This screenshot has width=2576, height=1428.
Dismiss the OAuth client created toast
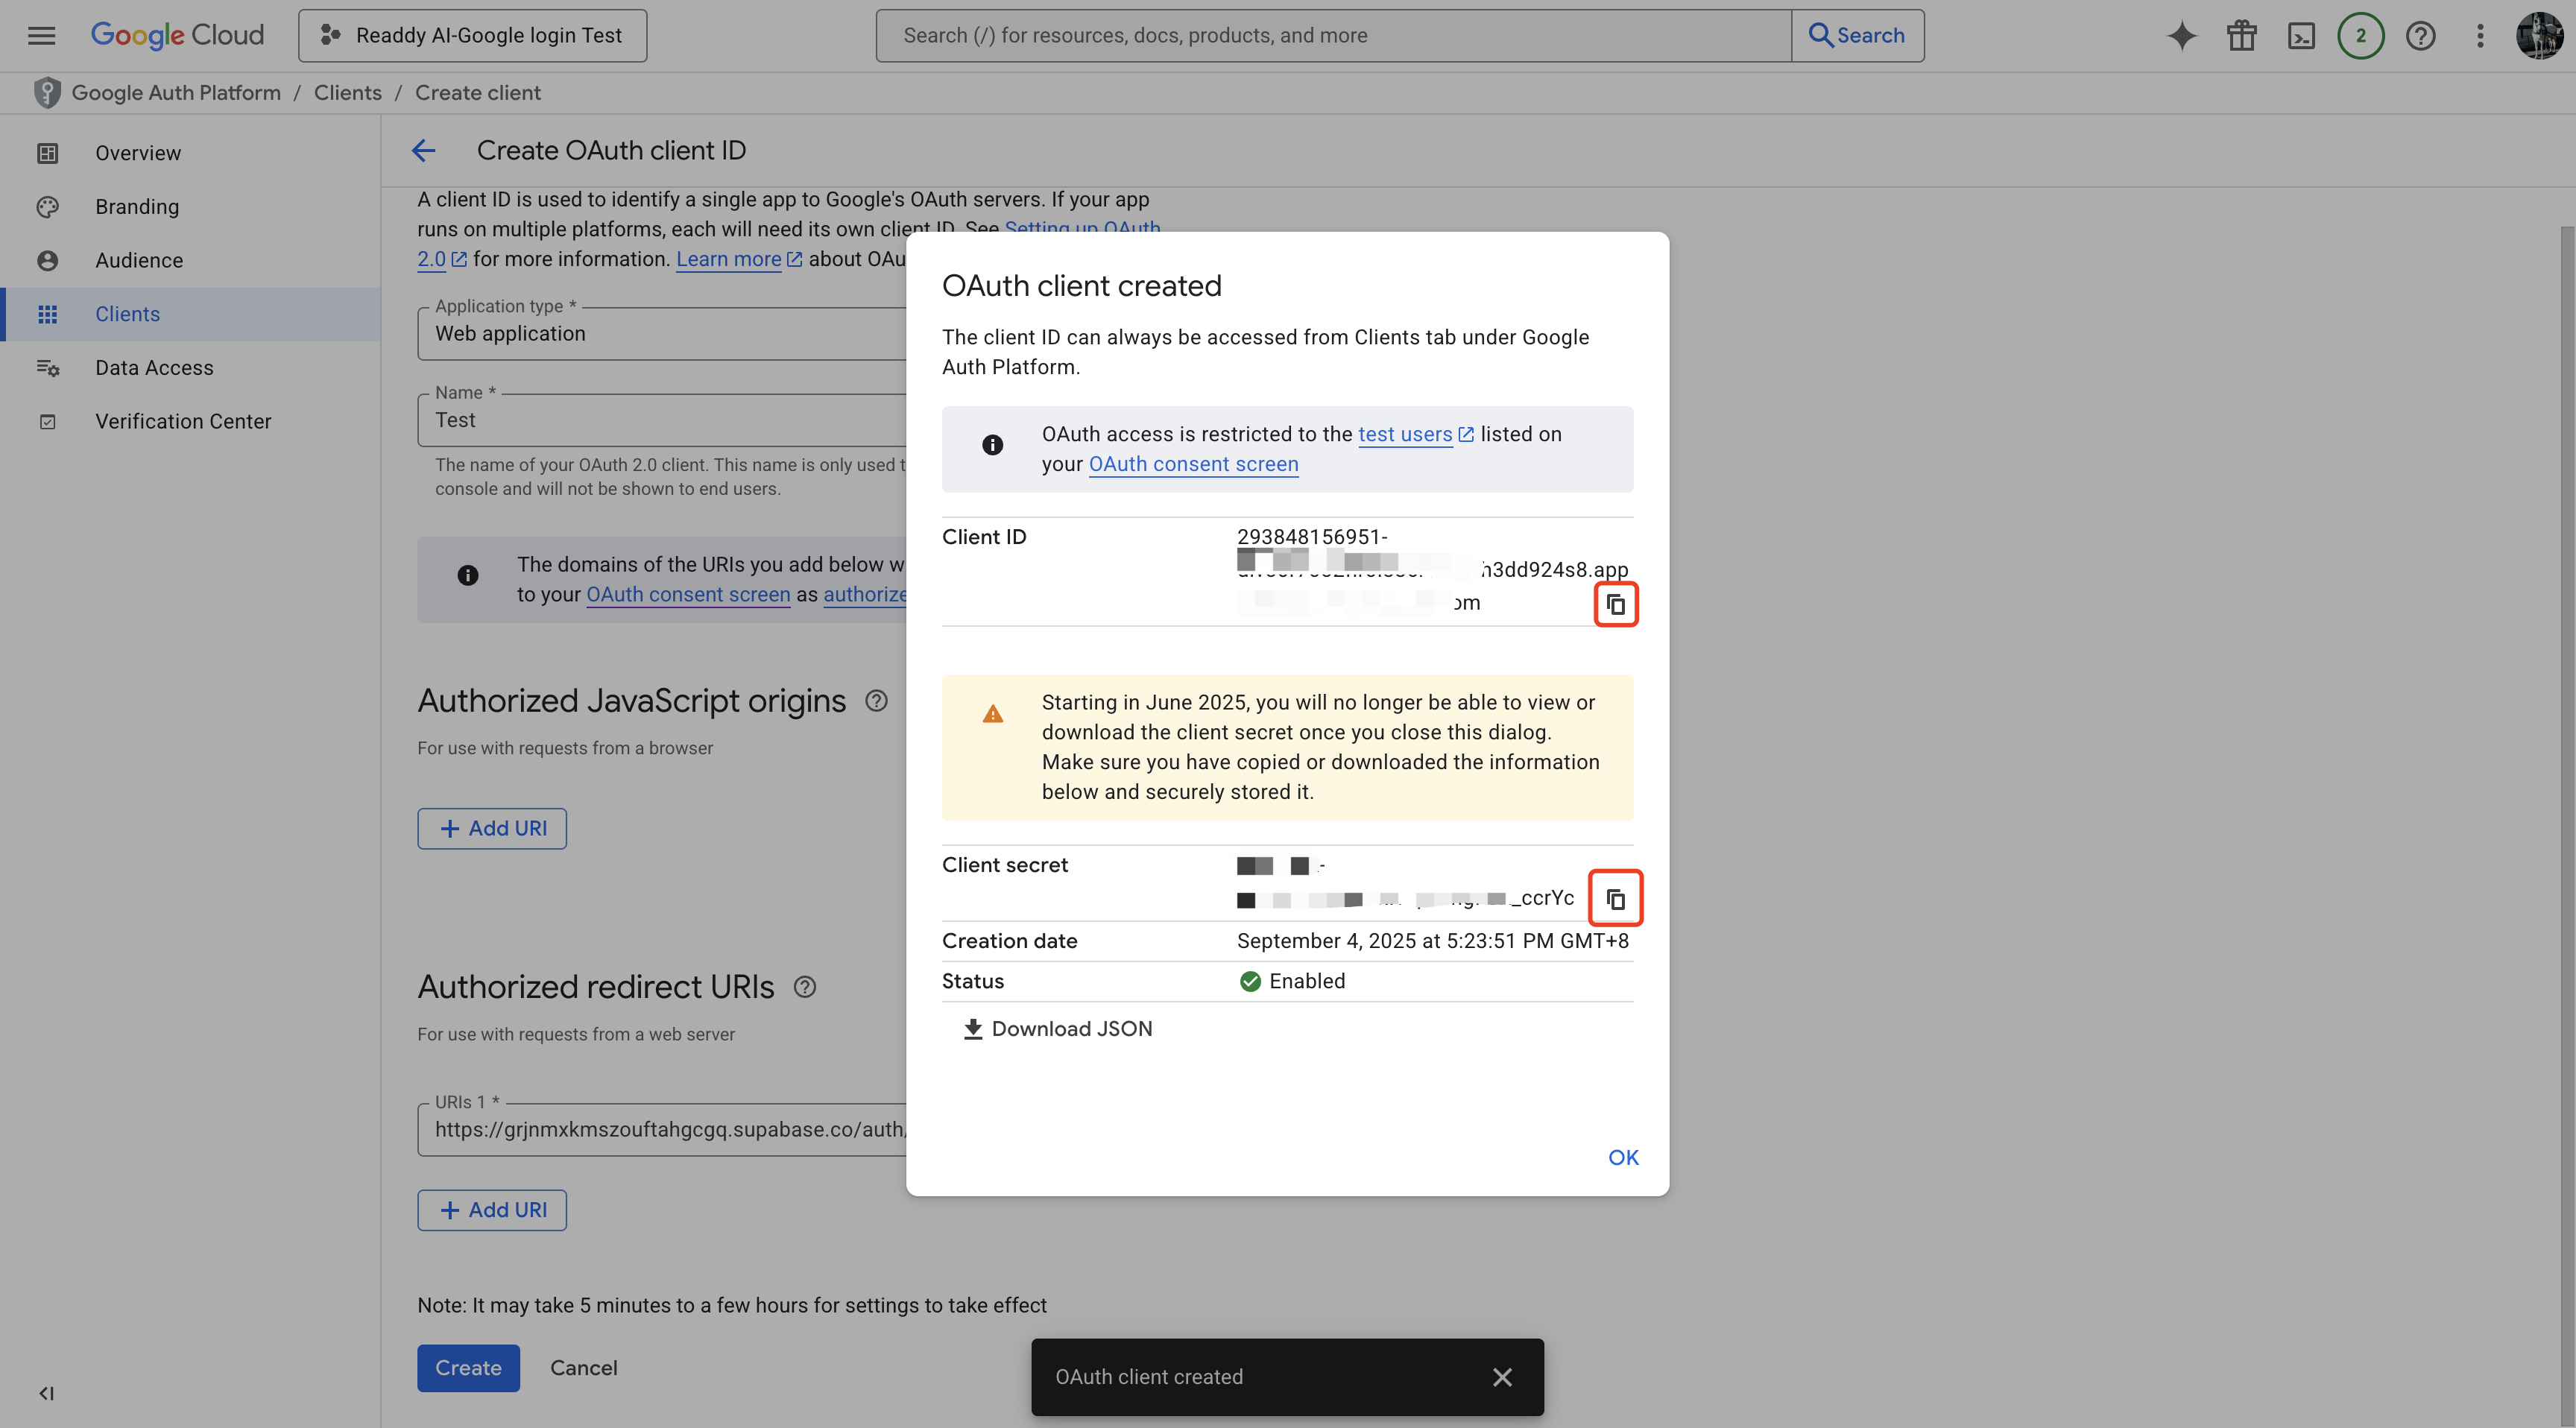click(1501, 1377)
